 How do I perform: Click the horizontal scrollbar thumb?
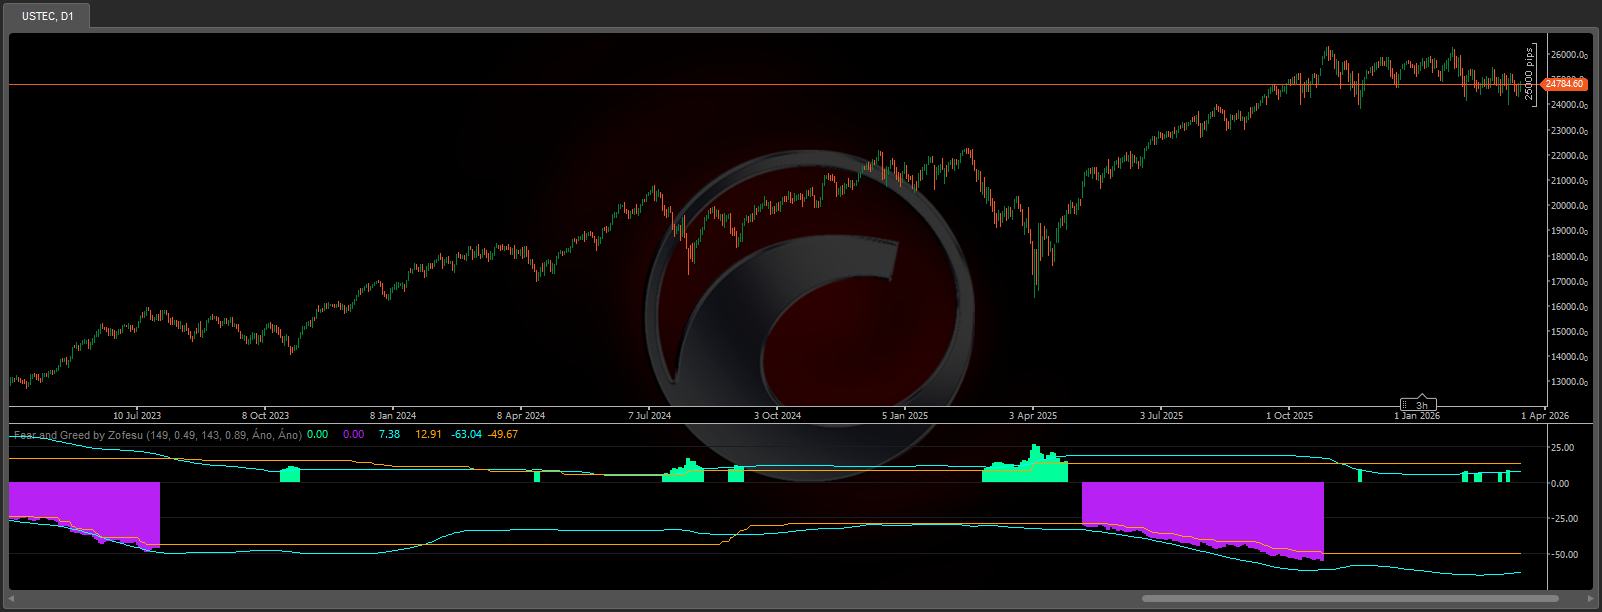tap(1350, 599)
